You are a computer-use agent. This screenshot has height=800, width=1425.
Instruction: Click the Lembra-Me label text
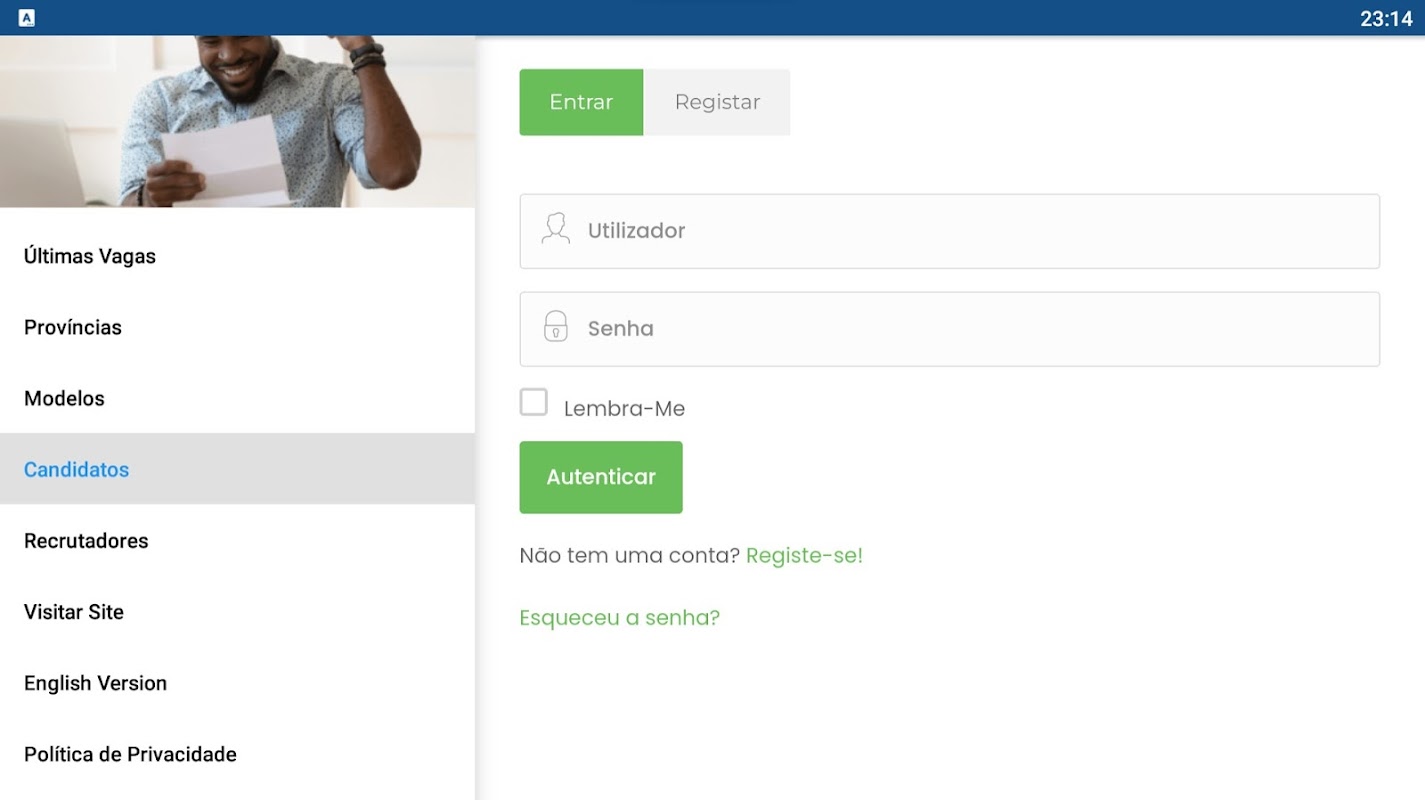pos(624,408)
